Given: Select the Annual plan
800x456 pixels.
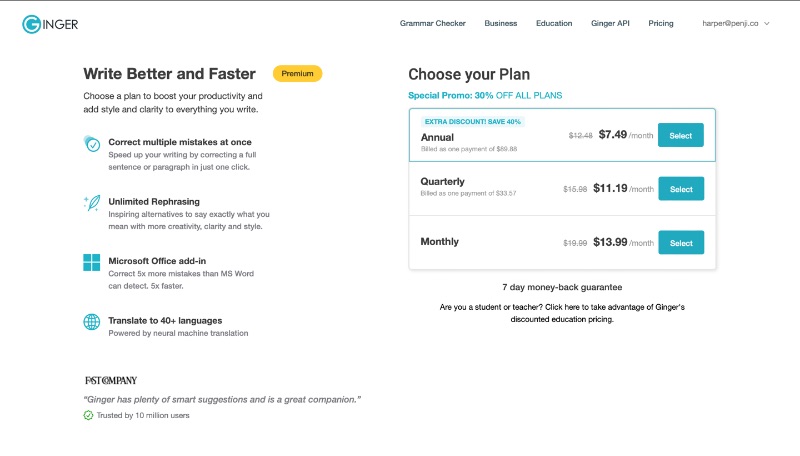Looking at the screenshot, I should (681, 135).
